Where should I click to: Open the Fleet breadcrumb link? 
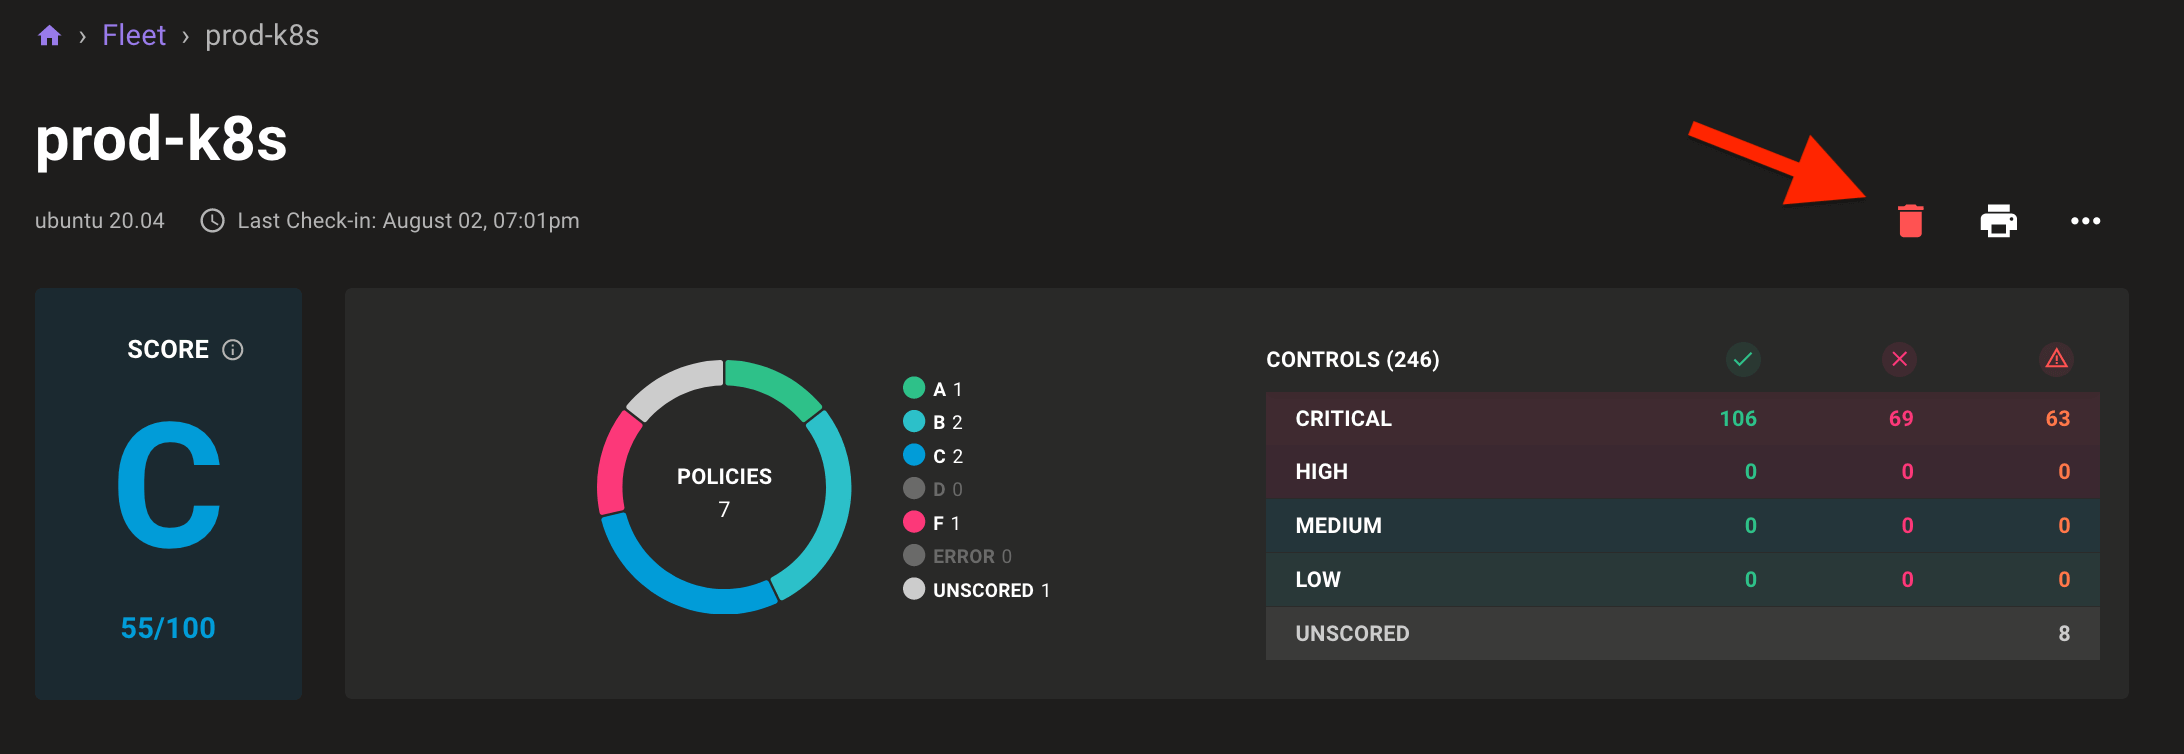pyautogui.click(x=134, y=36)
